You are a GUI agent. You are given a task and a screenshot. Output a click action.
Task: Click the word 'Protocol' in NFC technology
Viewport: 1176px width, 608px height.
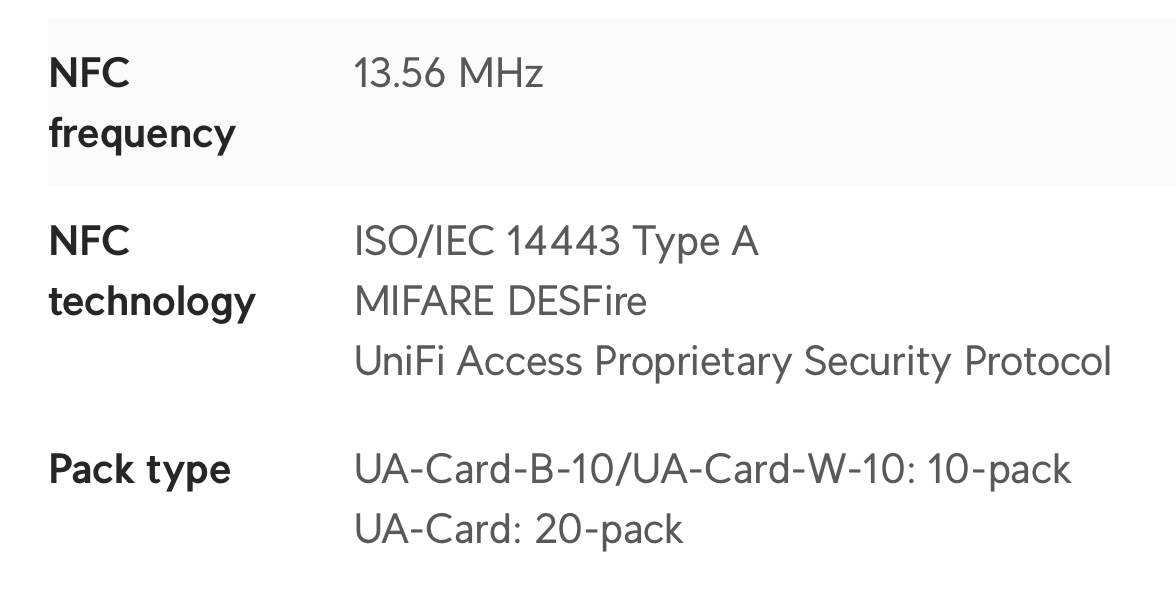pyautogui.click(x=1037, y=361)
